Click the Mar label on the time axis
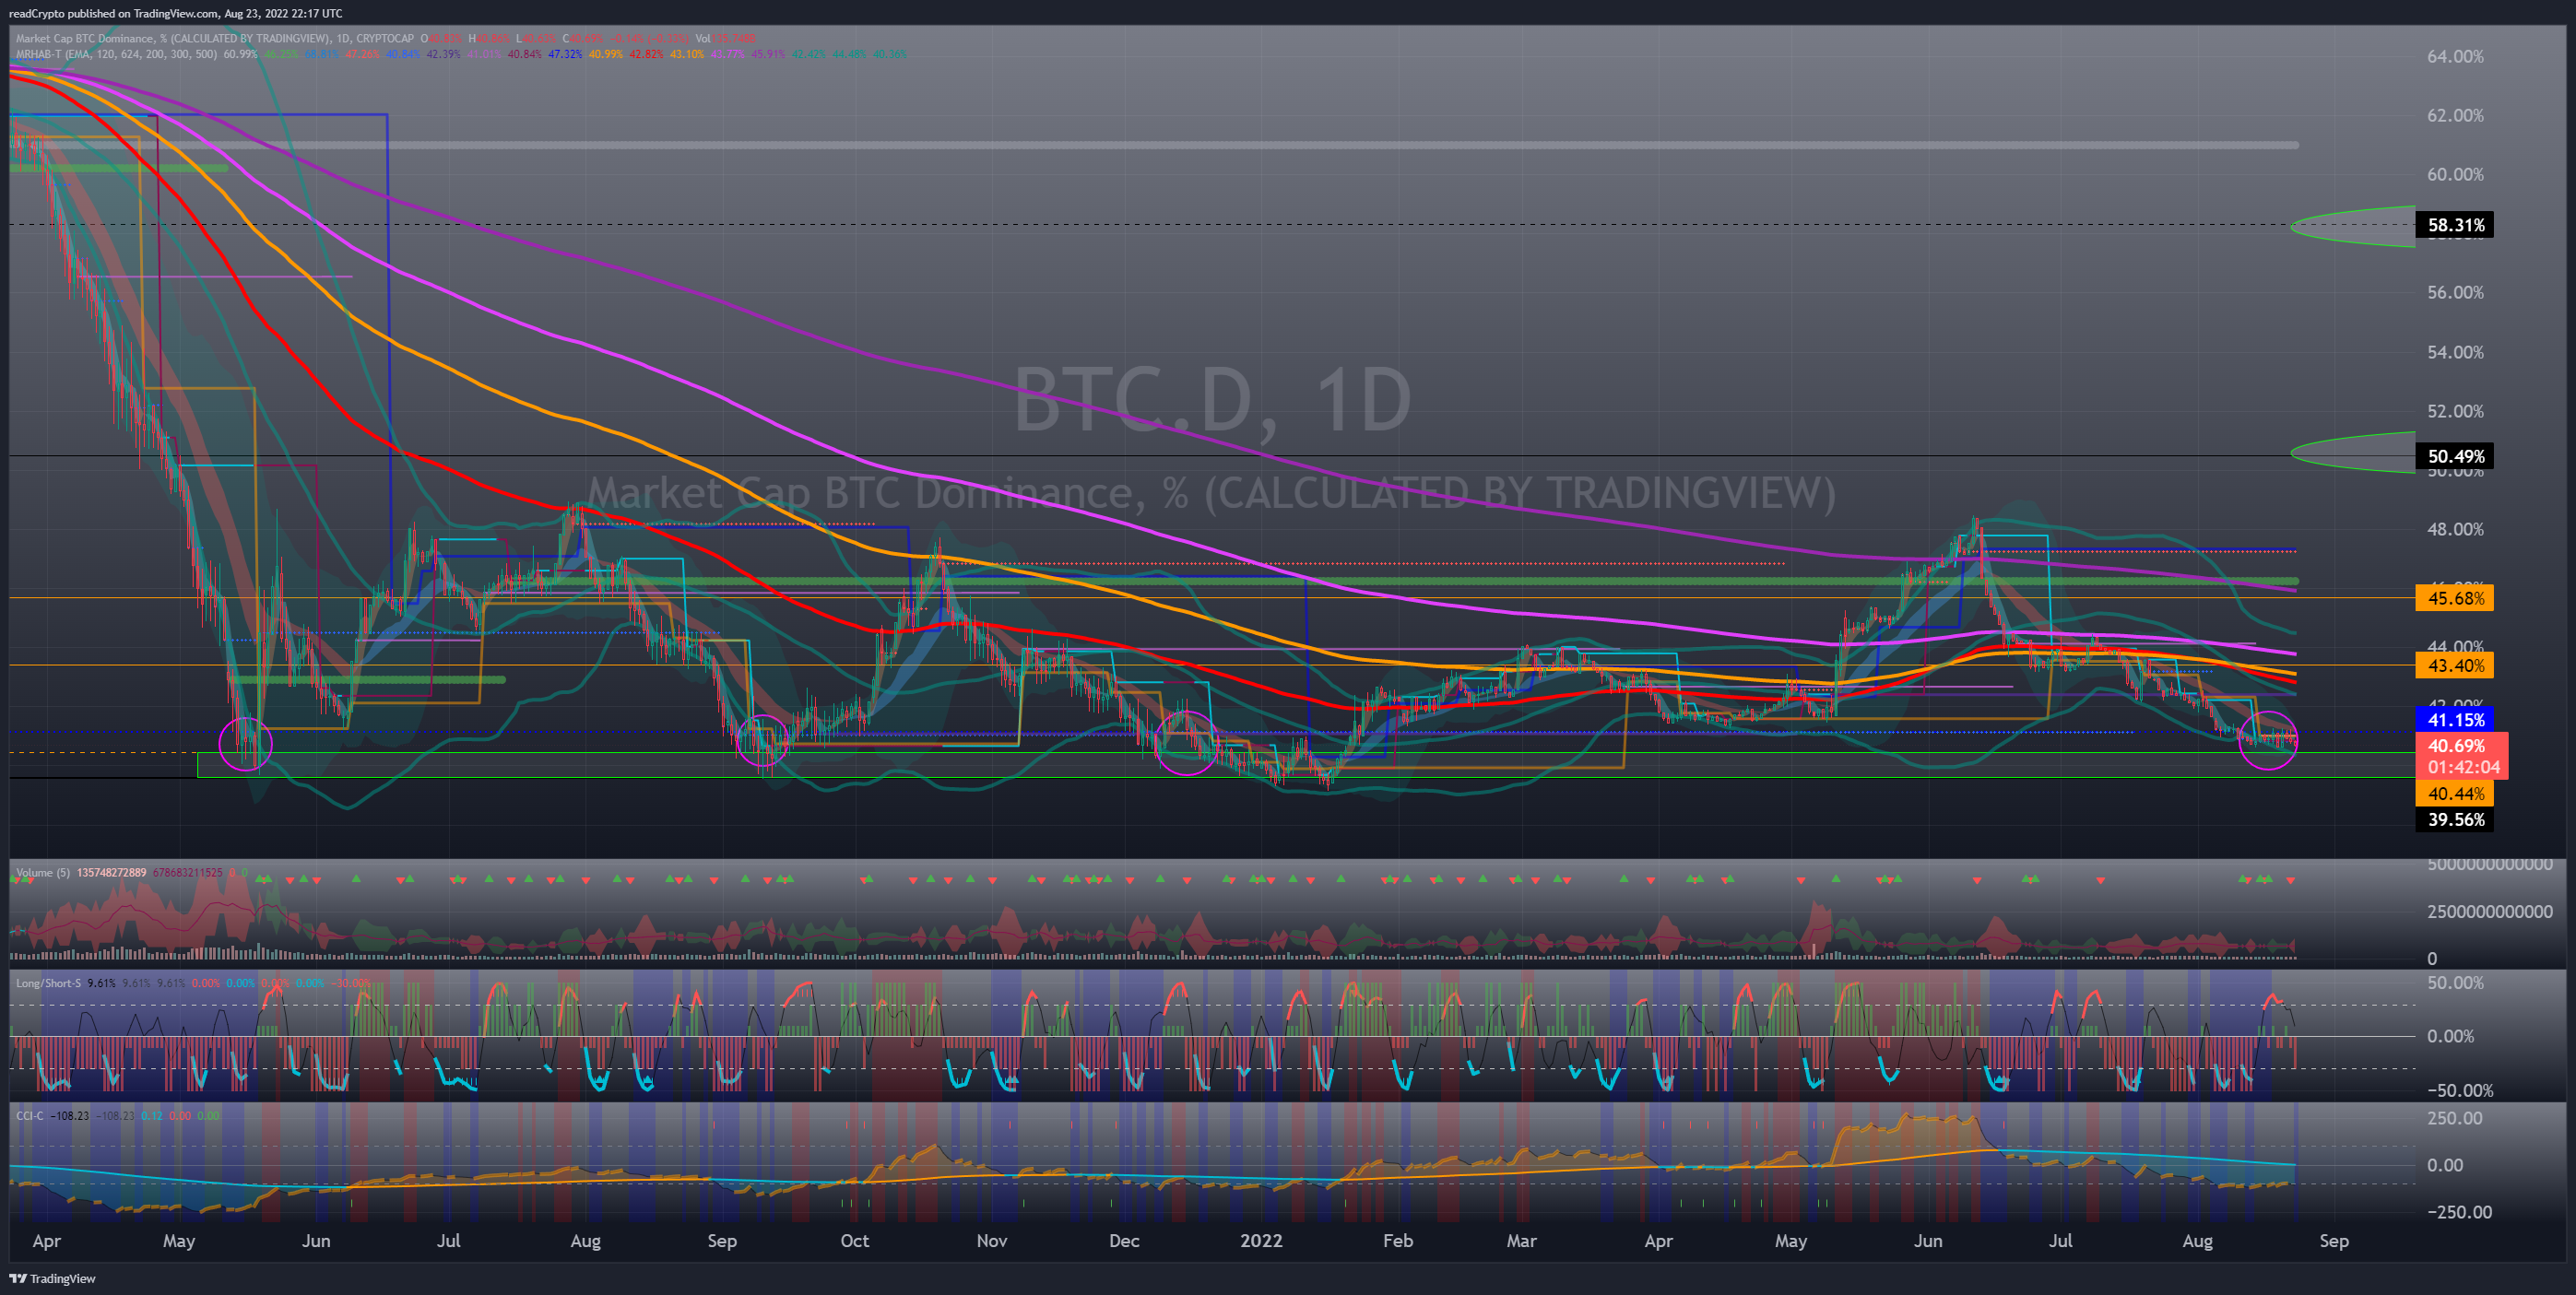 1521,1240
